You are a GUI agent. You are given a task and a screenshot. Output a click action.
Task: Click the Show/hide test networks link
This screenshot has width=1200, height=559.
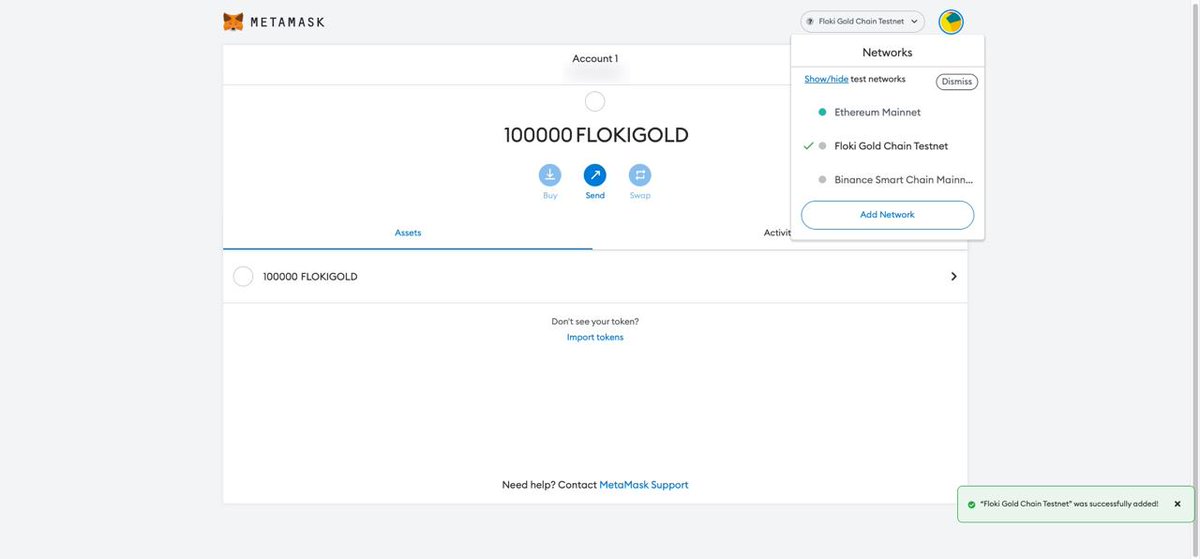(x=826, y=79)
